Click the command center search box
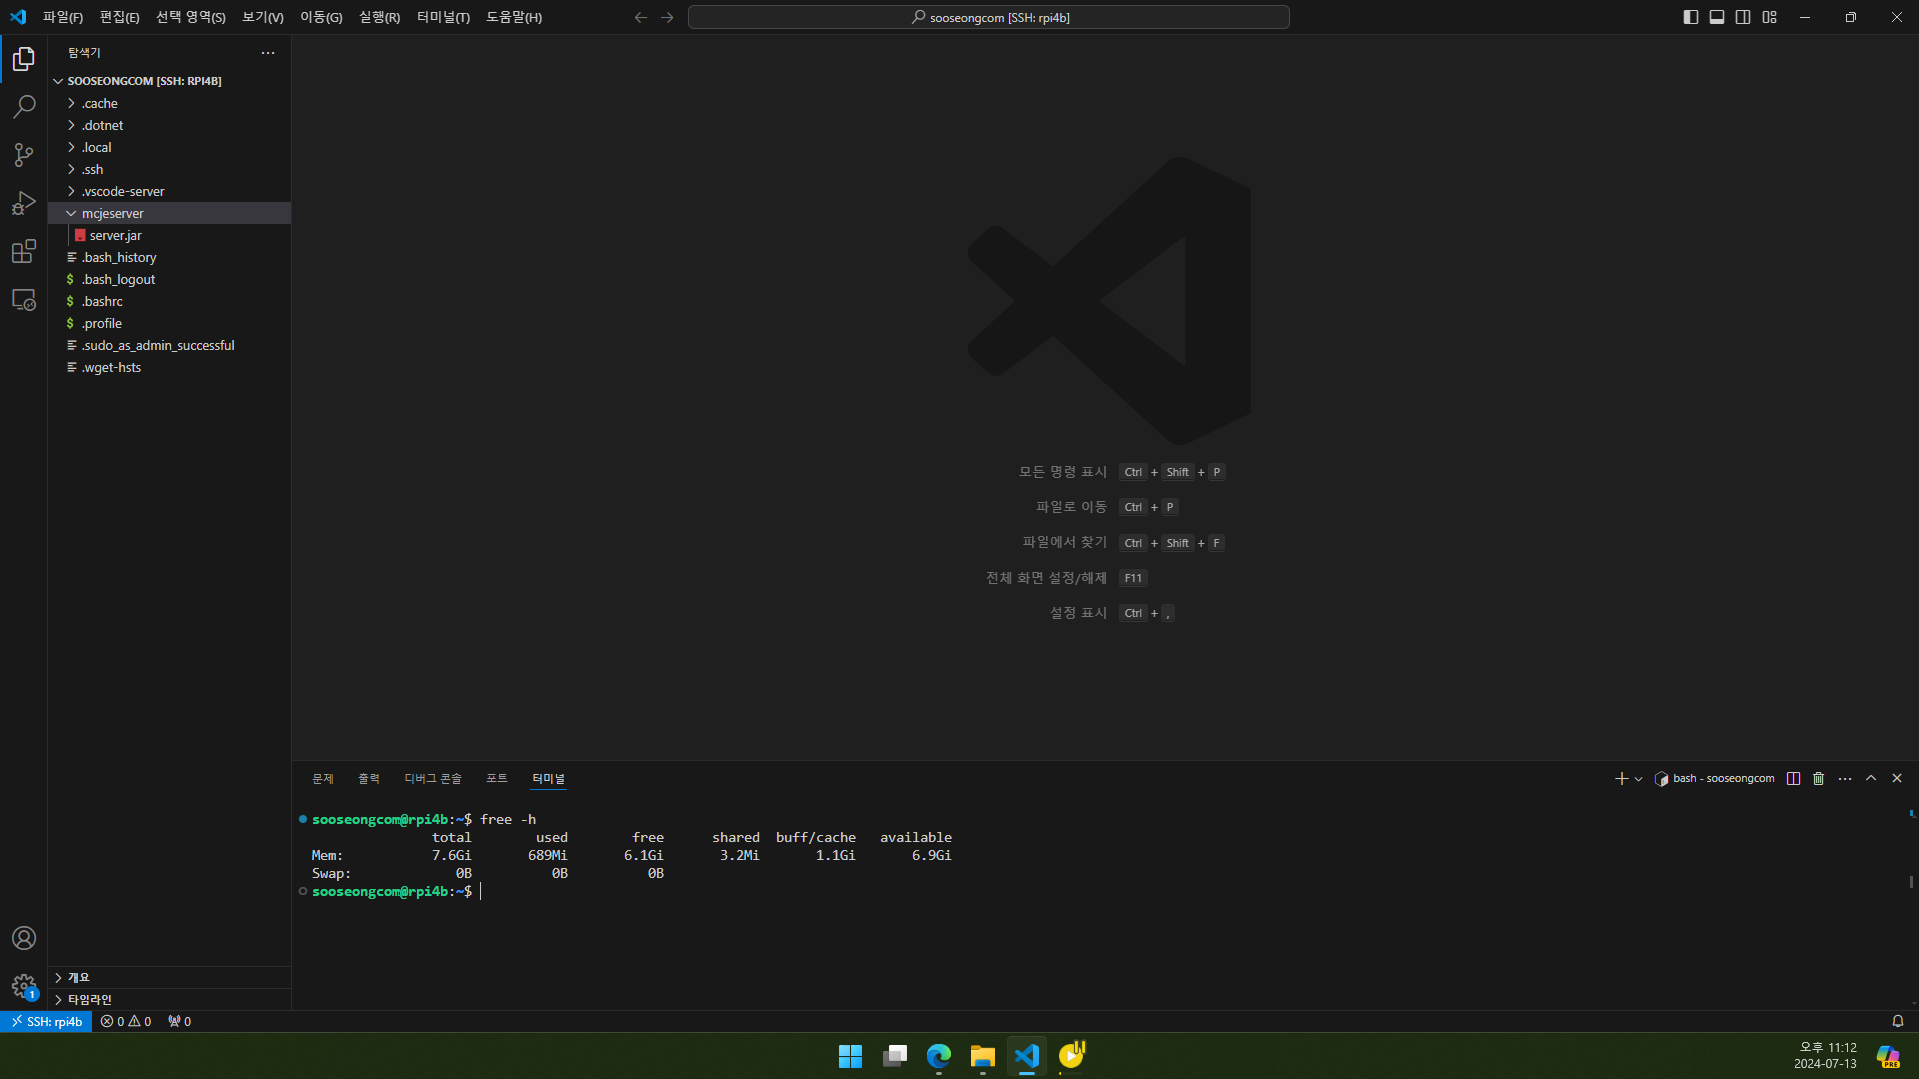The image size is (1919, 1079). 988,17
